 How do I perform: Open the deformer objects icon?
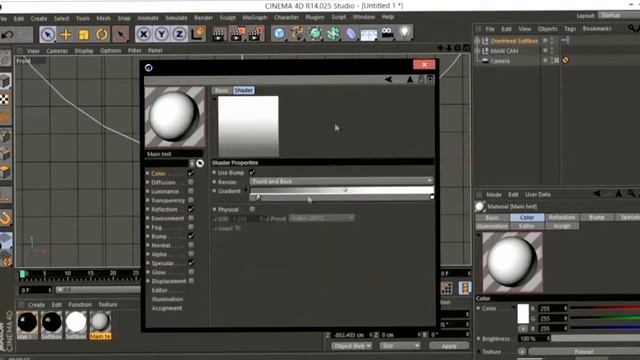[351, 33]
